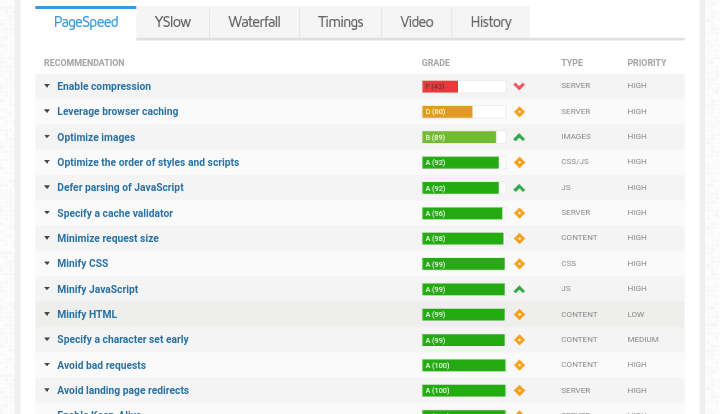This screenshot has height=414, width=720.
Task: Click the Type column header
Action: point(572,63)
